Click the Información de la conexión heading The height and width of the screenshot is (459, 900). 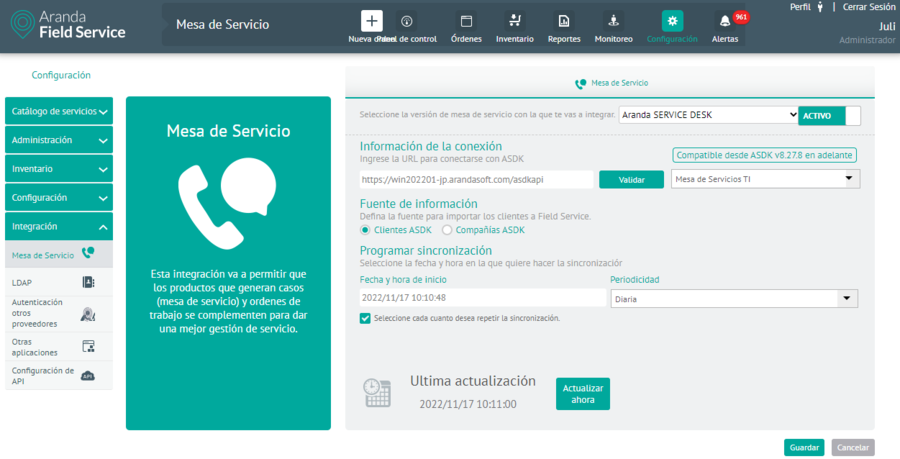430,146
